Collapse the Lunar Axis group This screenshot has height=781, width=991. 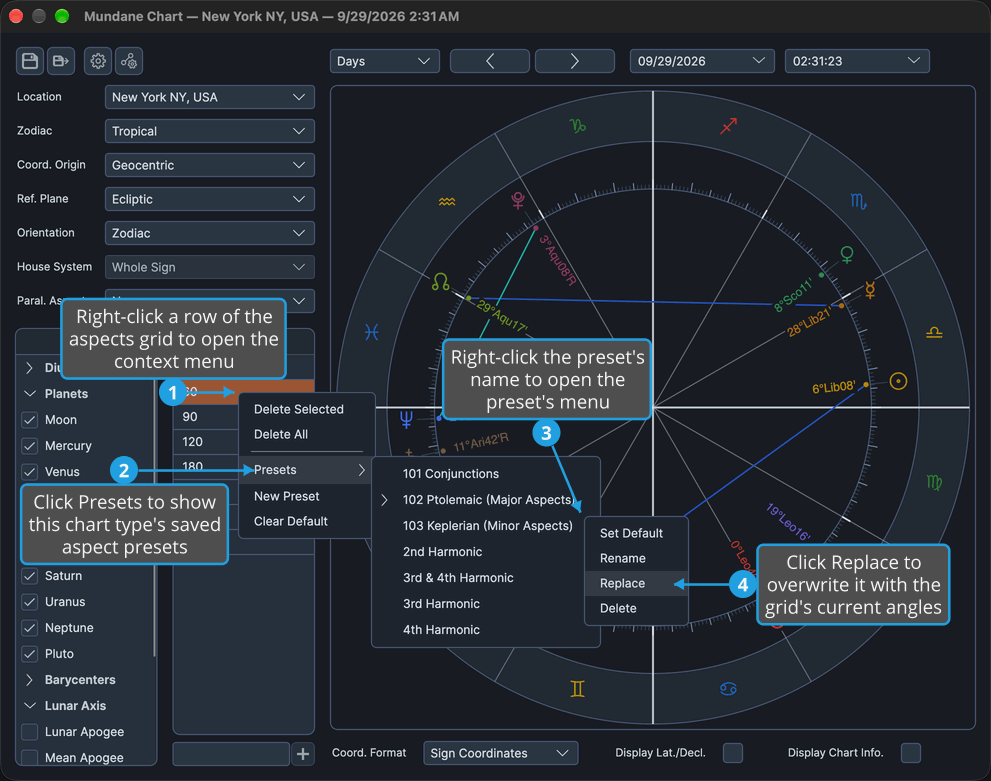tap(30, 706)
